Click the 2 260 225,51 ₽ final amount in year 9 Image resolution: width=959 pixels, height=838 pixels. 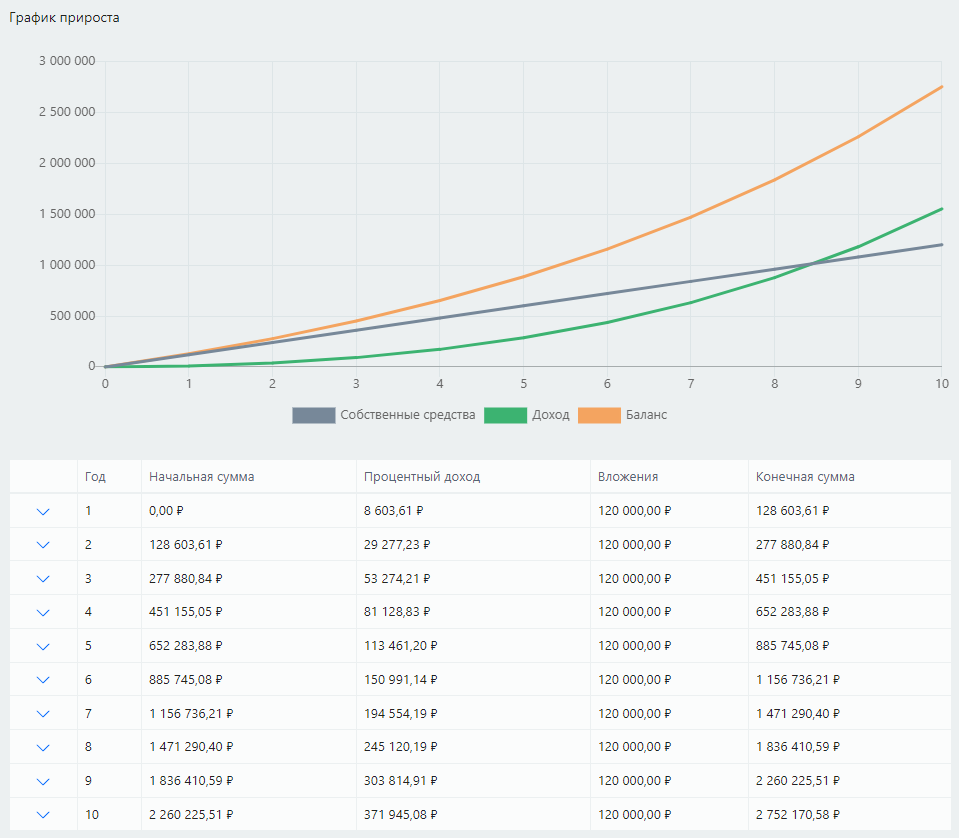(798, 781)
